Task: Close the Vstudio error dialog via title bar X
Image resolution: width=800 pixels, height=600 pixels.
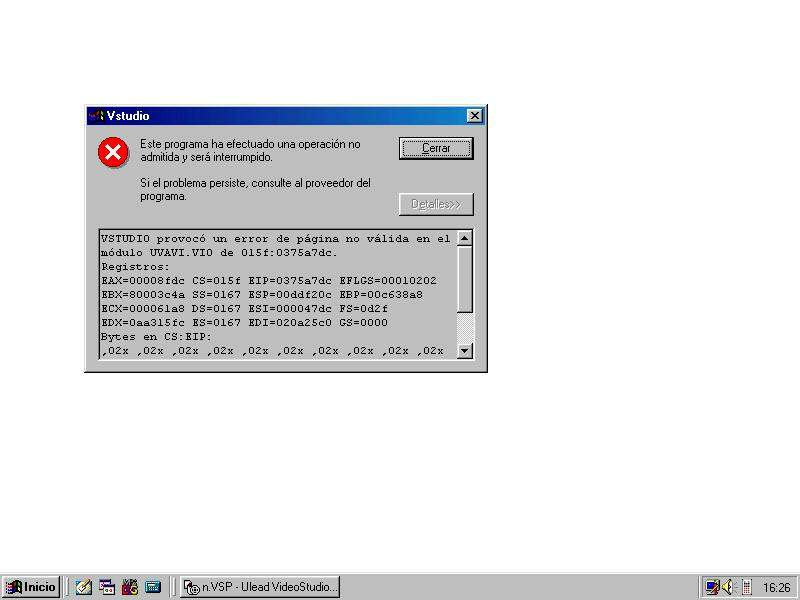Action: [474, 116]
